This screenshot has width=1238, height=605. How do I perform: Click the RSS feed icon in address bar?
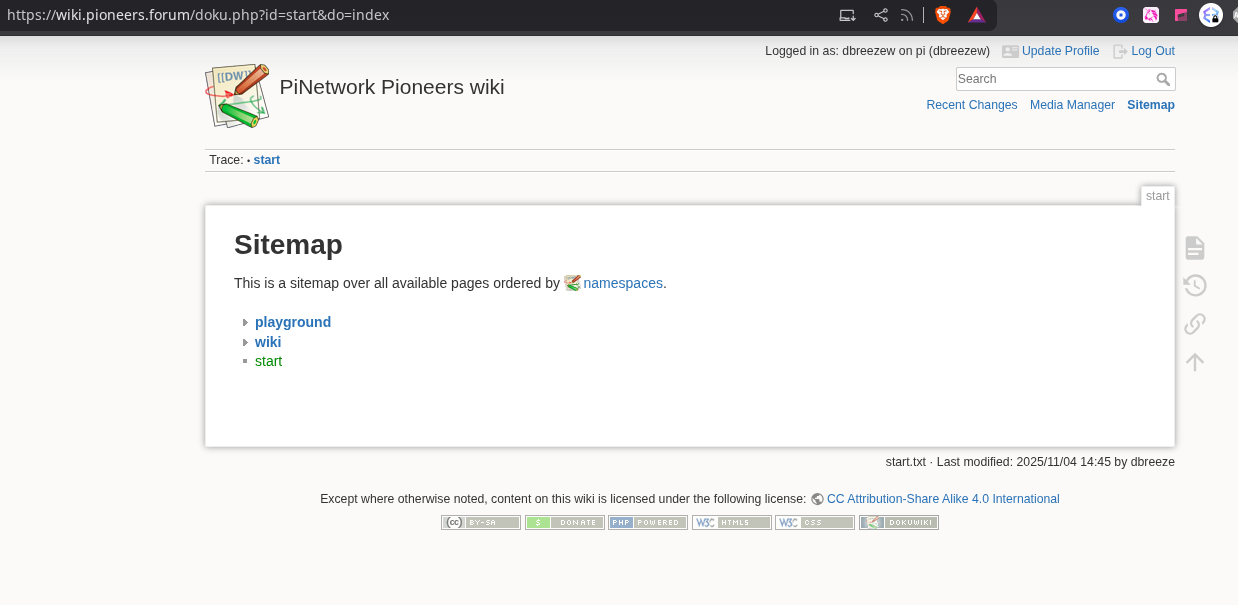click(907, 15)
